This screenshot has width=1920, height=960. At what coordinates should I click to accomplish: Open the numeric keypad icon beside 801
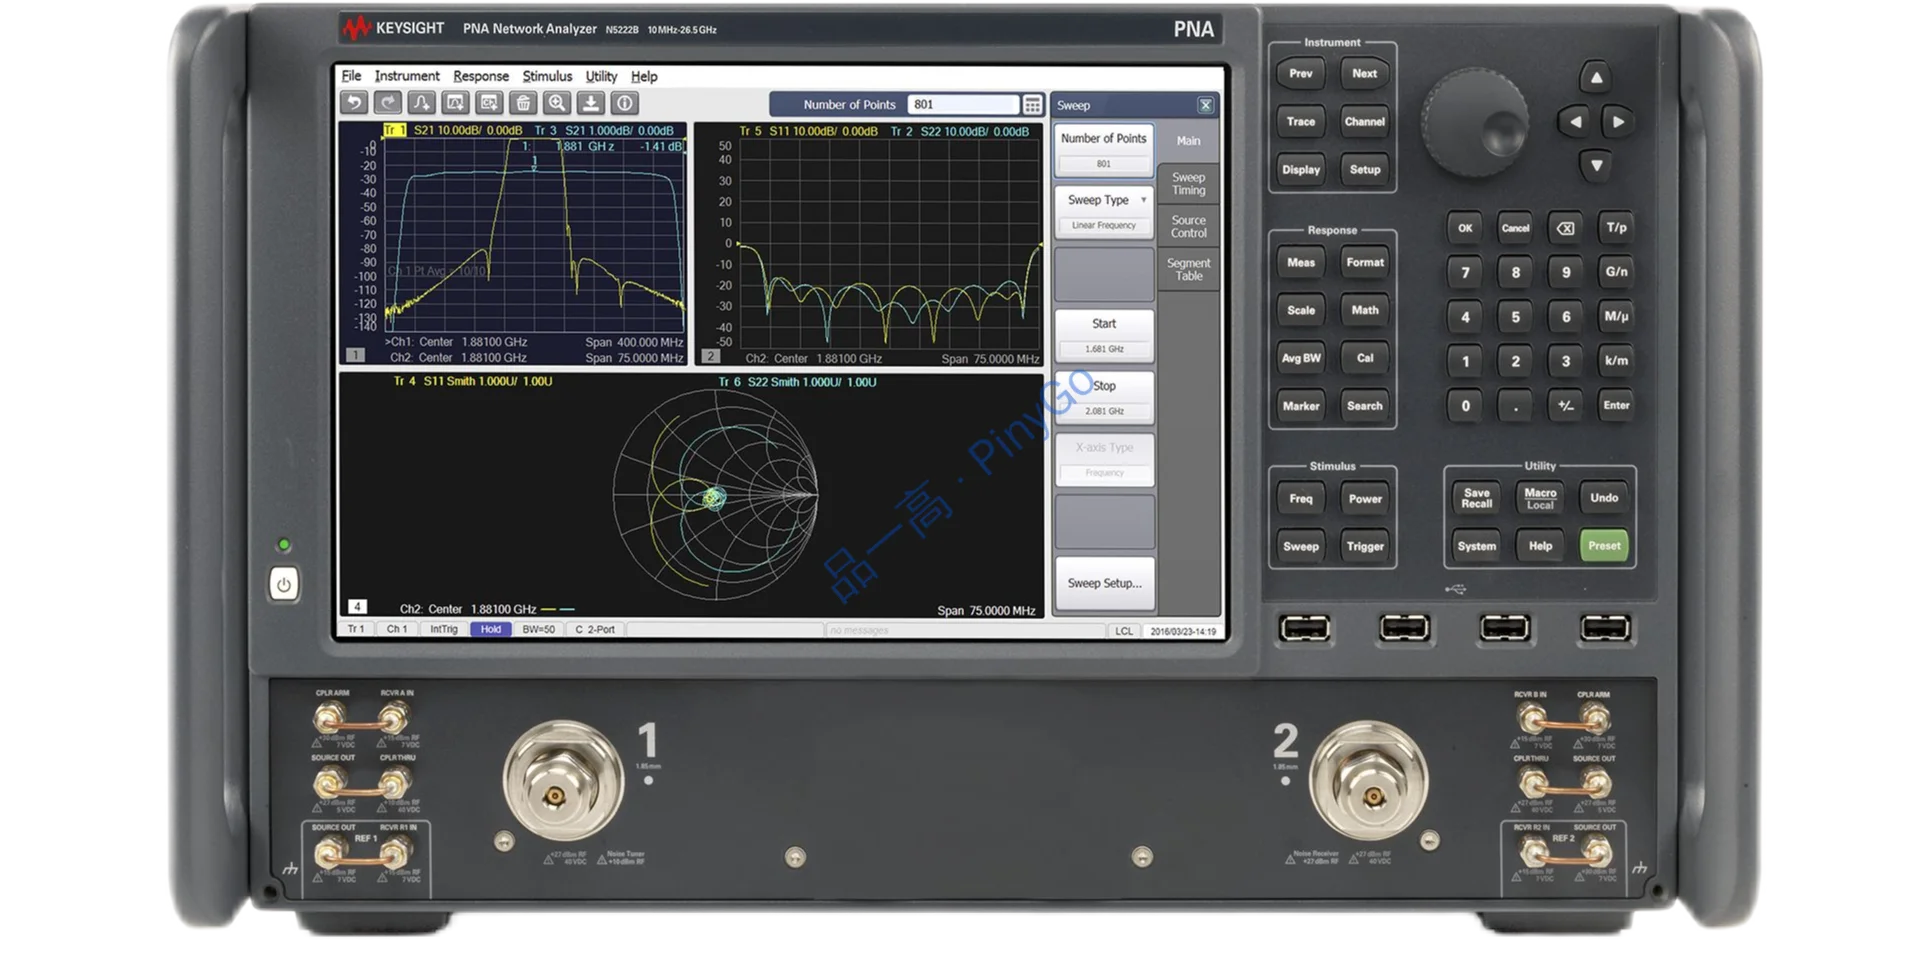[x=1032, y=105]
